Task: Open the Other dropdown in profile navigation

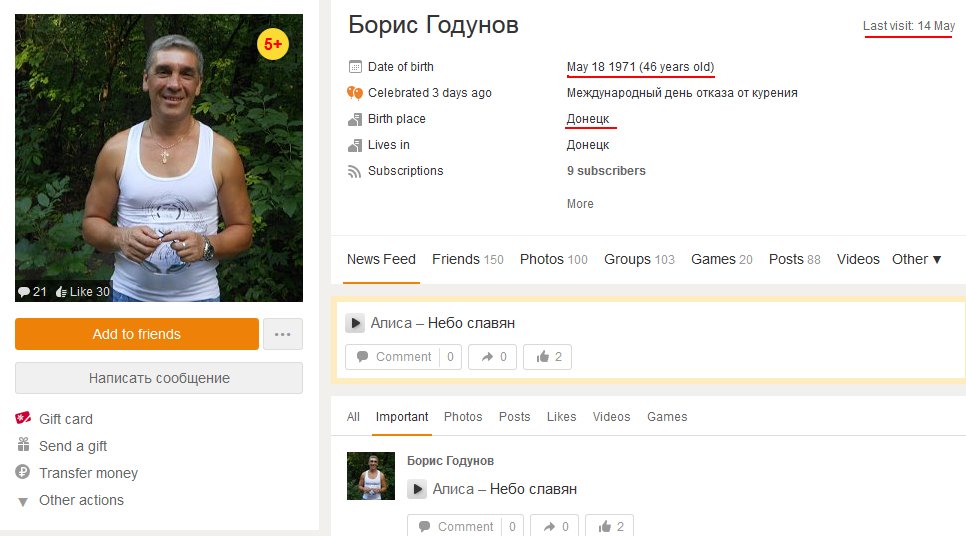Action: click(x=916, y=259)
